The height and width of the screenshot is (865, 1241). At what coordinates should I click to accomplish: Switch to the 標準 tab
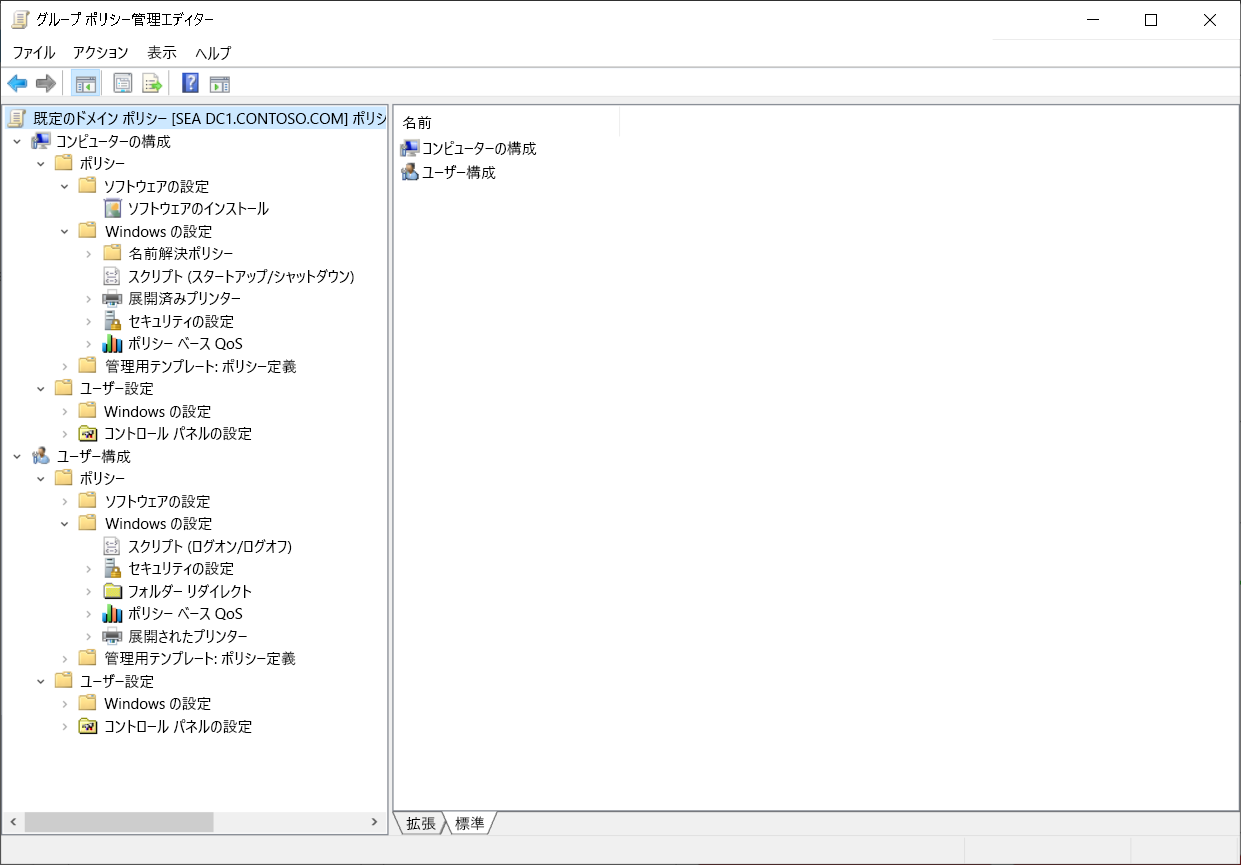tap(471, 823)
